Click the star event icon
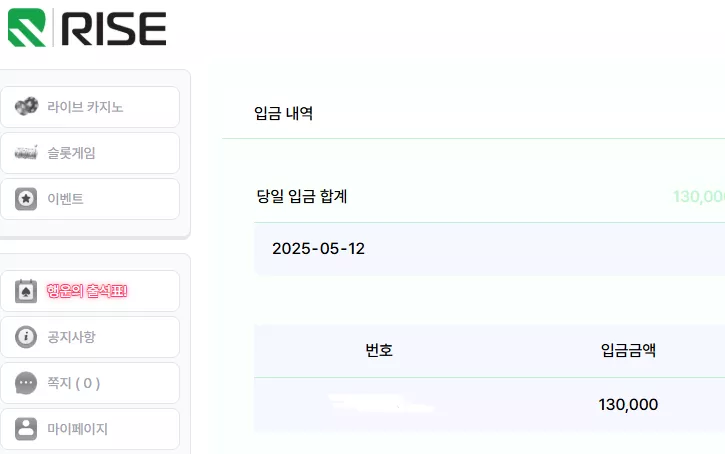 [x=26, y=199]
